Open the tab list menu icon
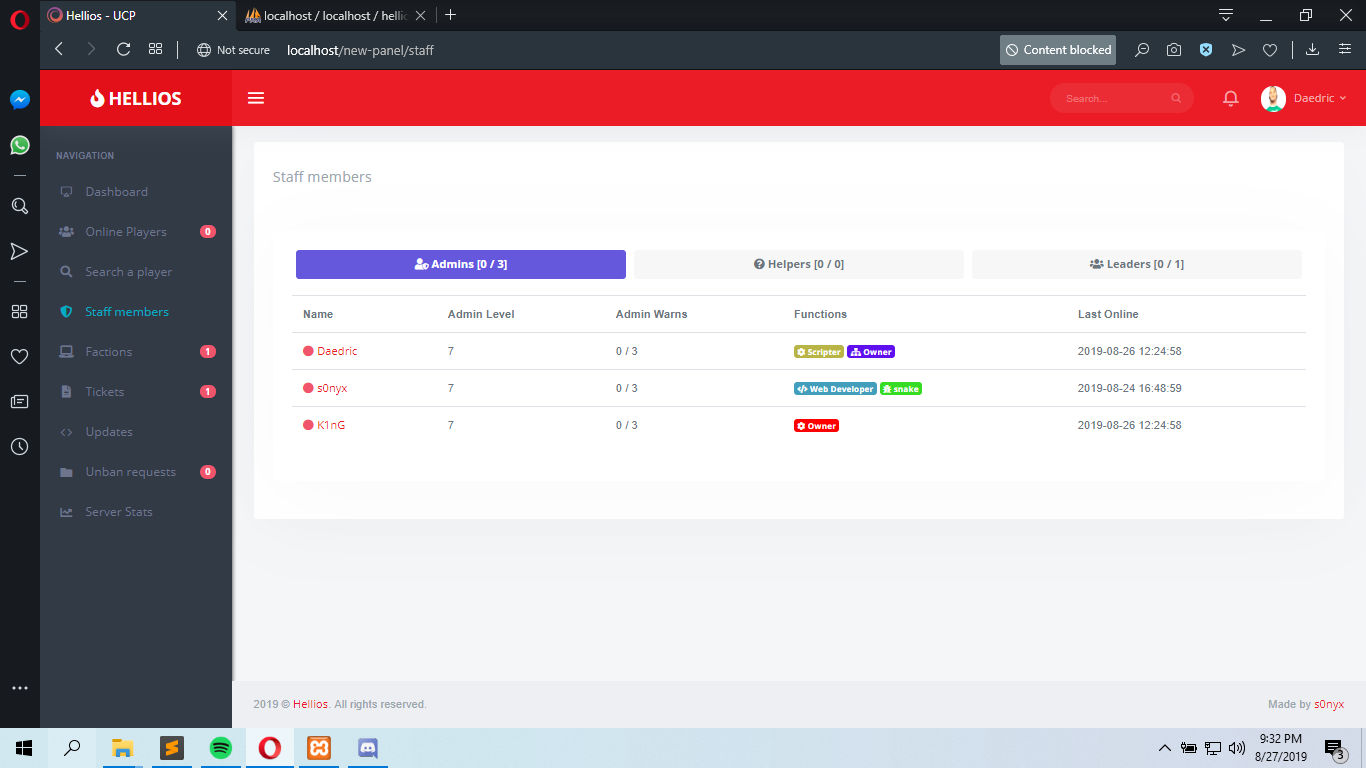This screenshot has height=768, width=1366. tap(1226, 15)
